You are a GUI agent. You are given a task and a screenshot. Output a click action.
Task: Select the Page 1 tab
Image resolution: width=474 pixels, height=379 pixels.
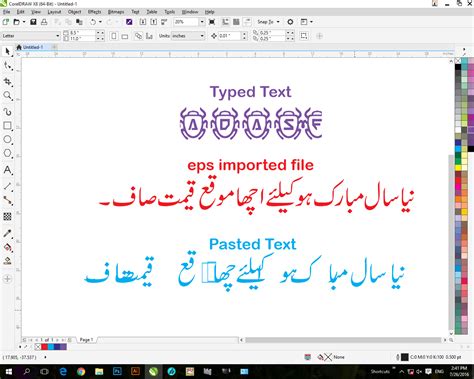point(86,340)
